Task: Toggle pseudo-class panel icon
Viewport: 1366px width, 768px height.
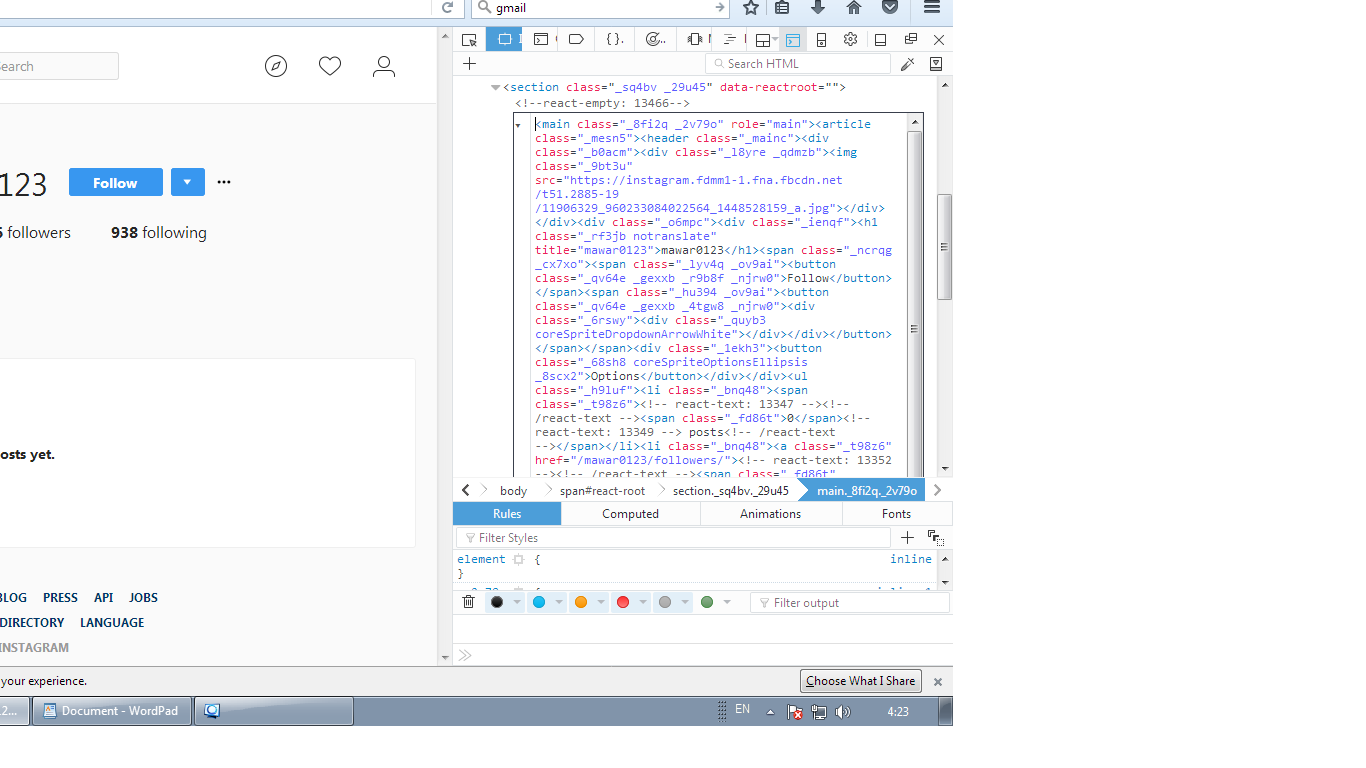Action: click(936, 538)
